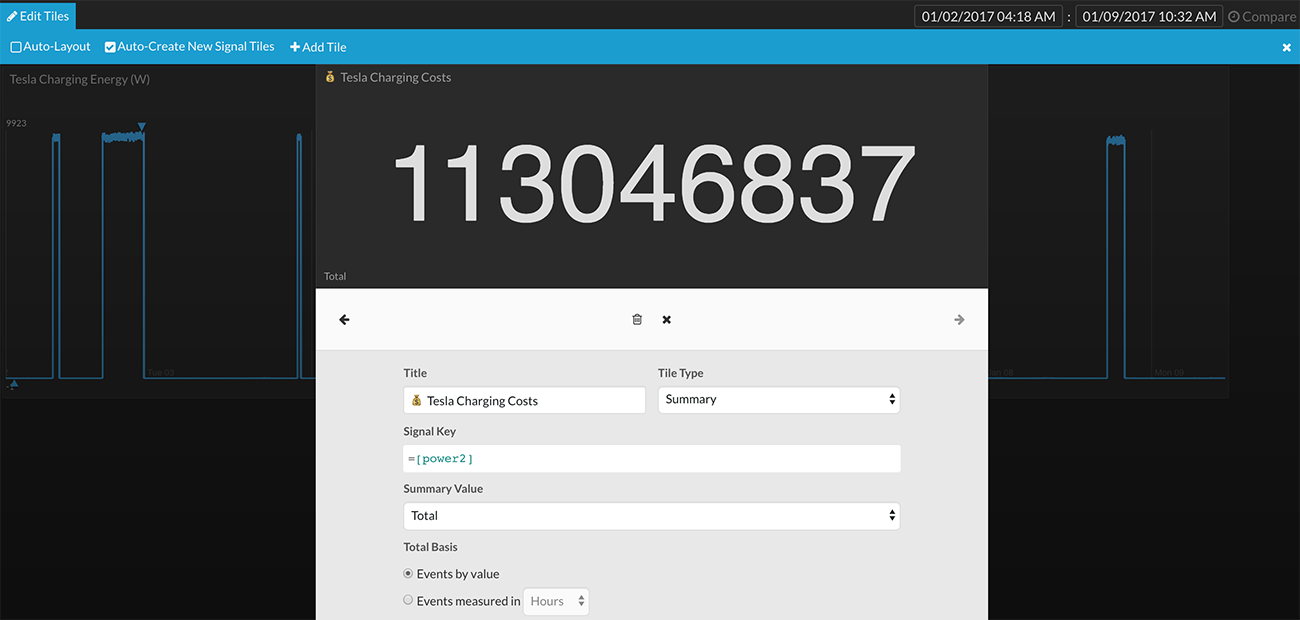Uncheck Auto-Create New Signal Tiles

coord(110,47)
